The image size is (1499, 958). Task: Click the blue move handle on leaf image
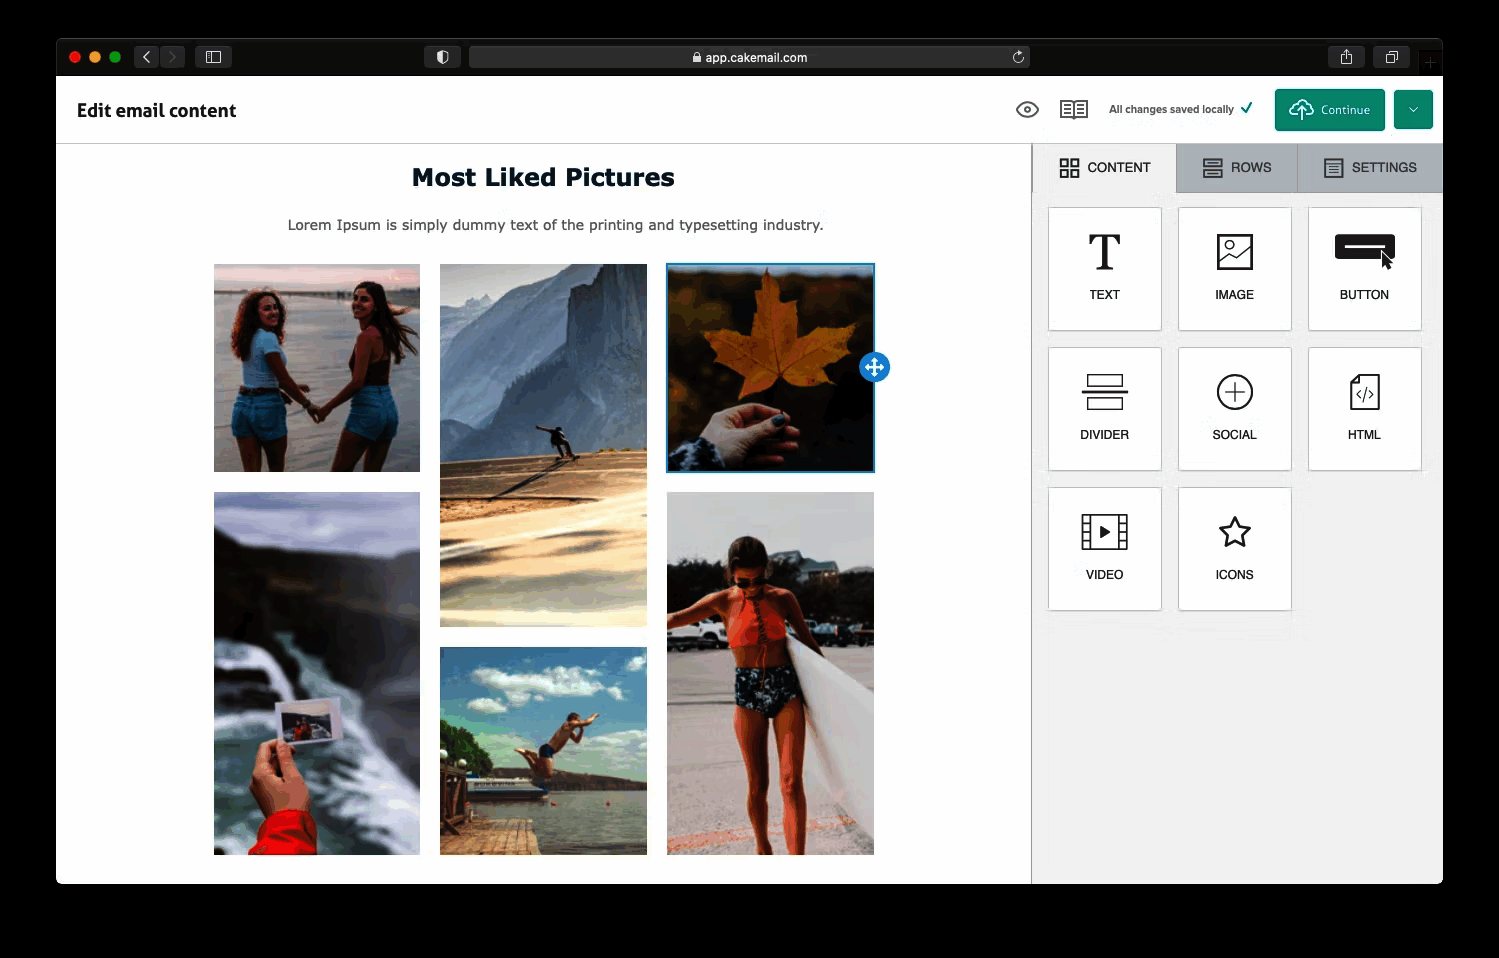coord(874,367)
